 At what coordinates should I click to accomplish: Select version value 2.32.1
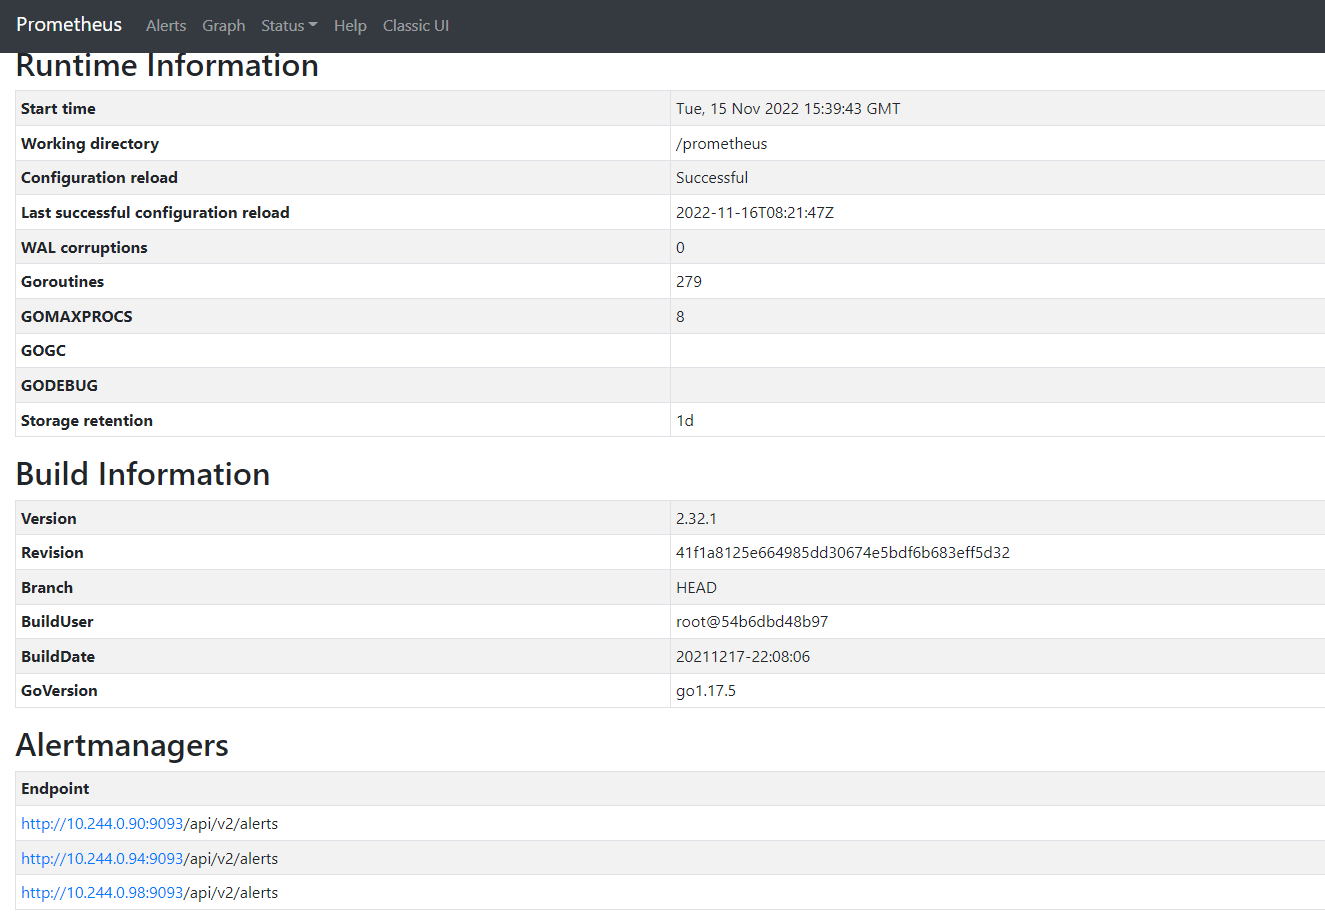tap(696, 519)
